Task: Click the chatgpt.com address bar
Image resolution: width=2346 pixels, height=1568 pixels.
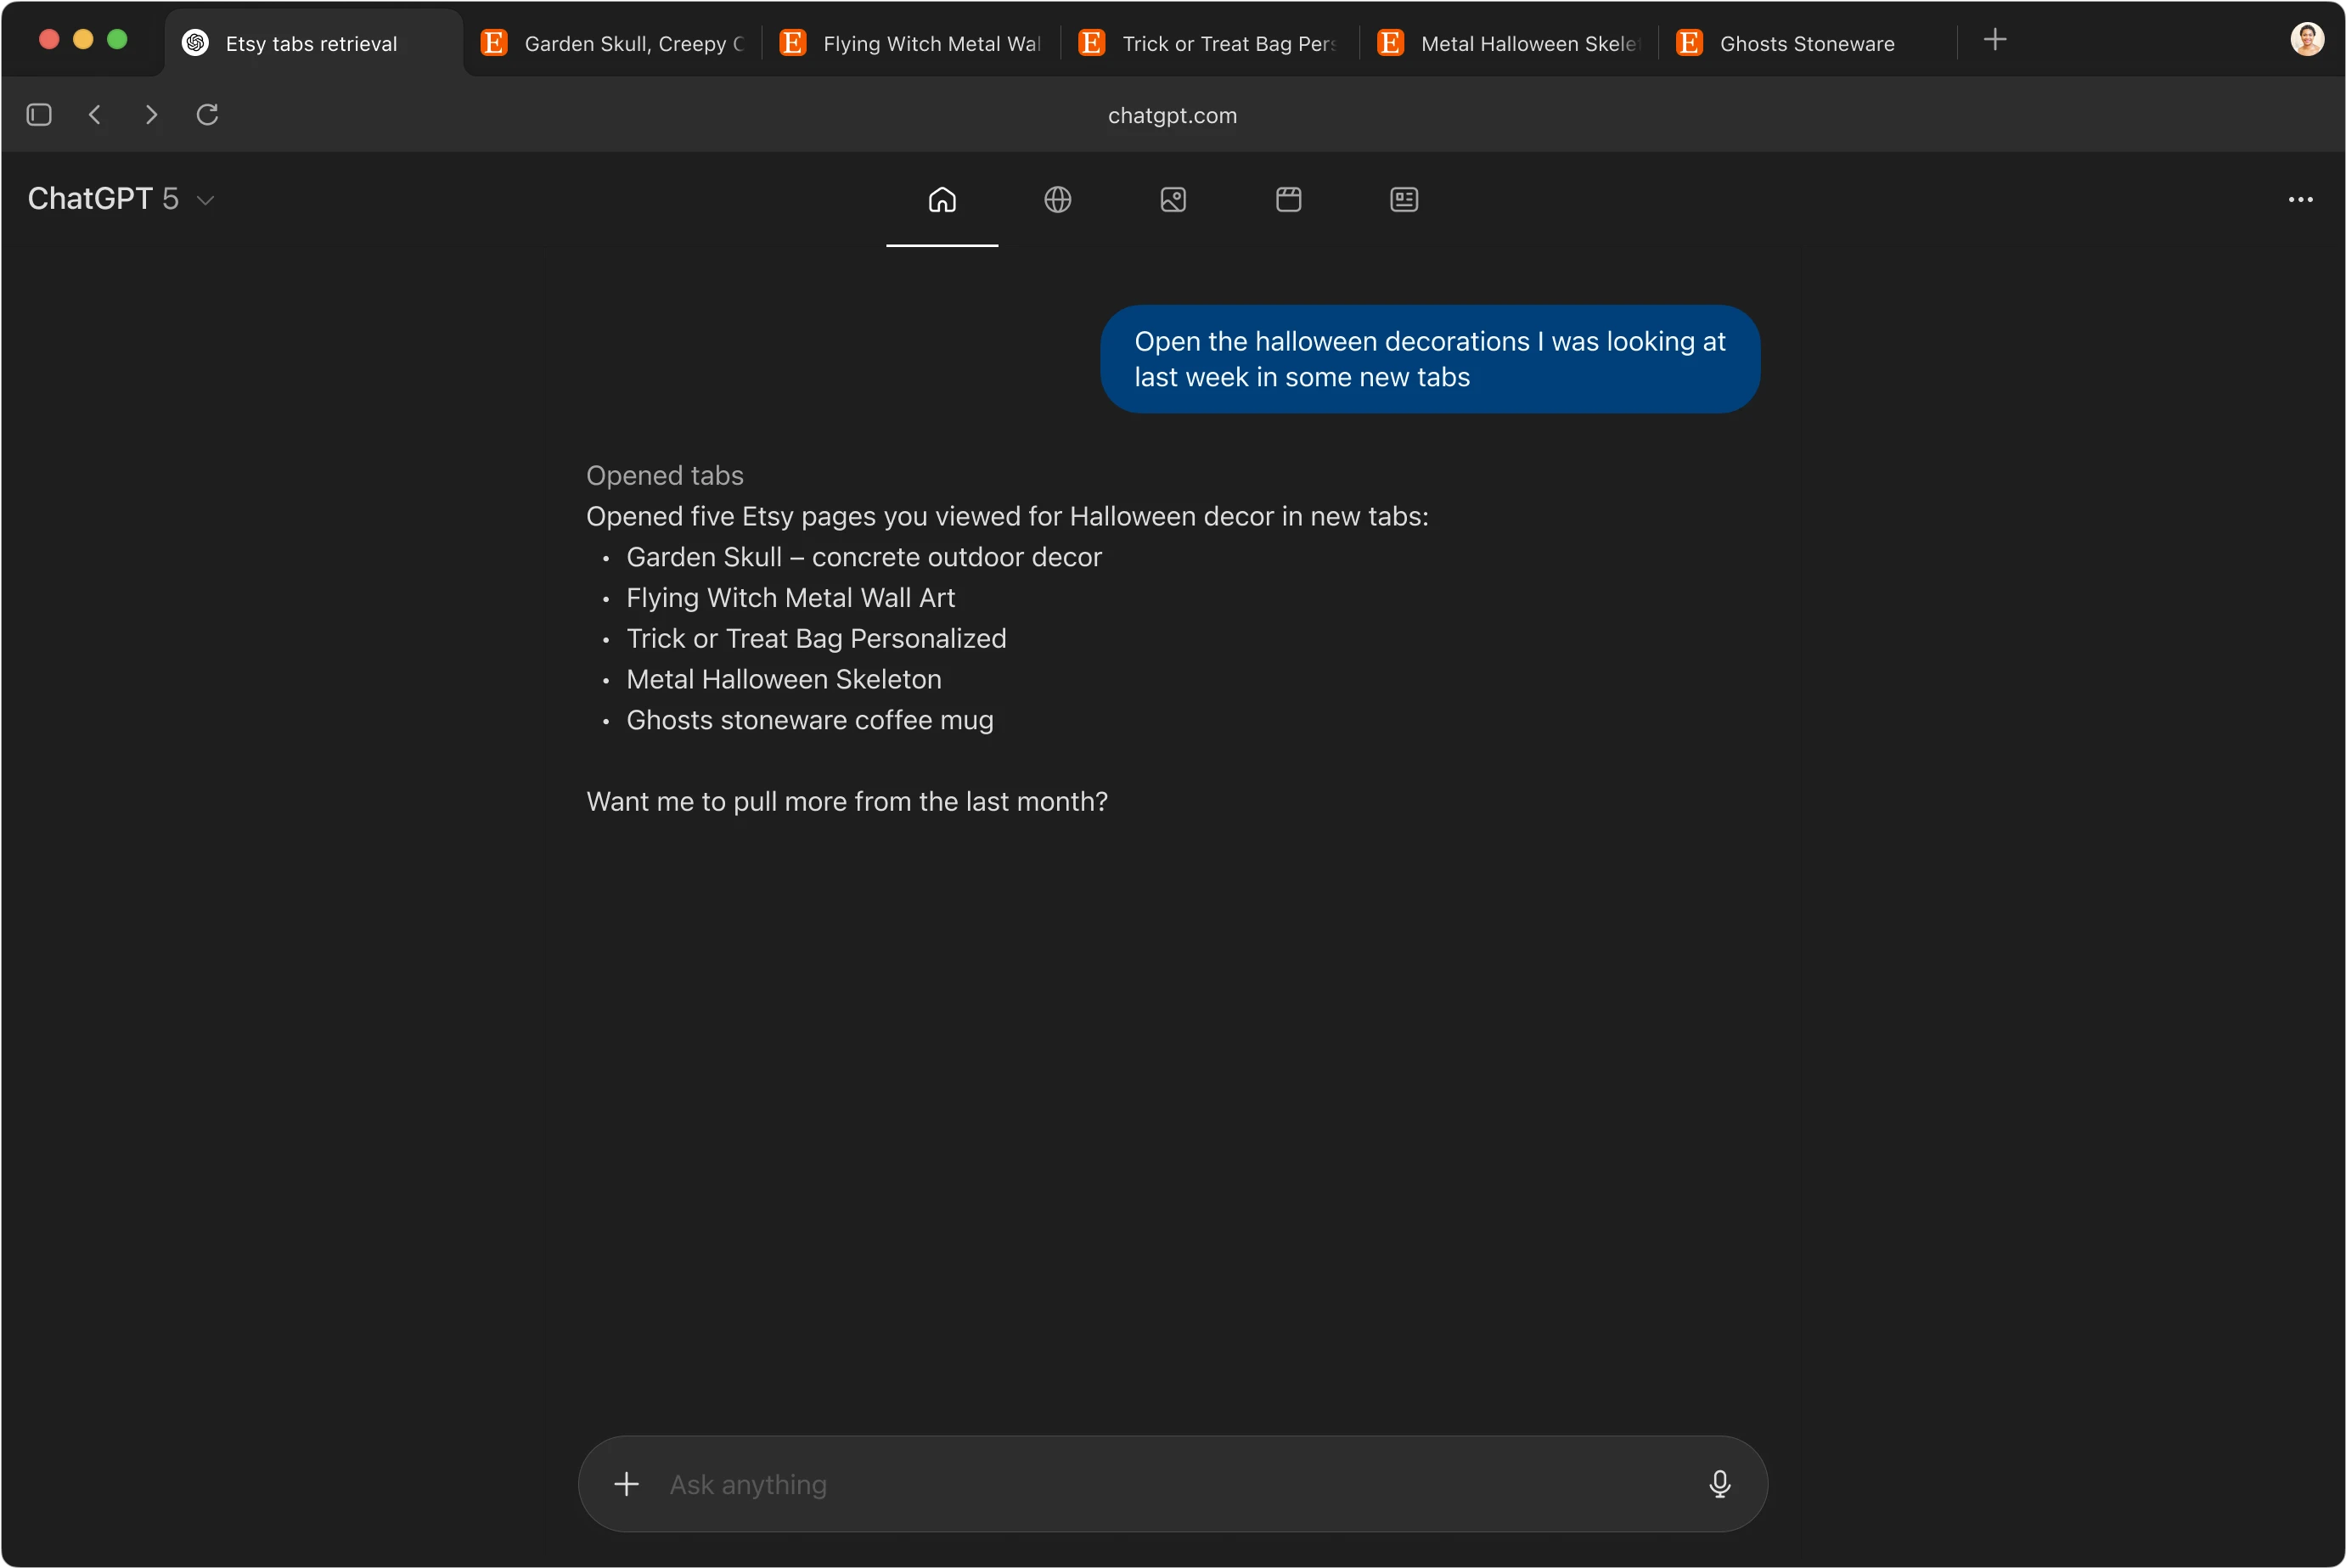Action: (1172, 115)
